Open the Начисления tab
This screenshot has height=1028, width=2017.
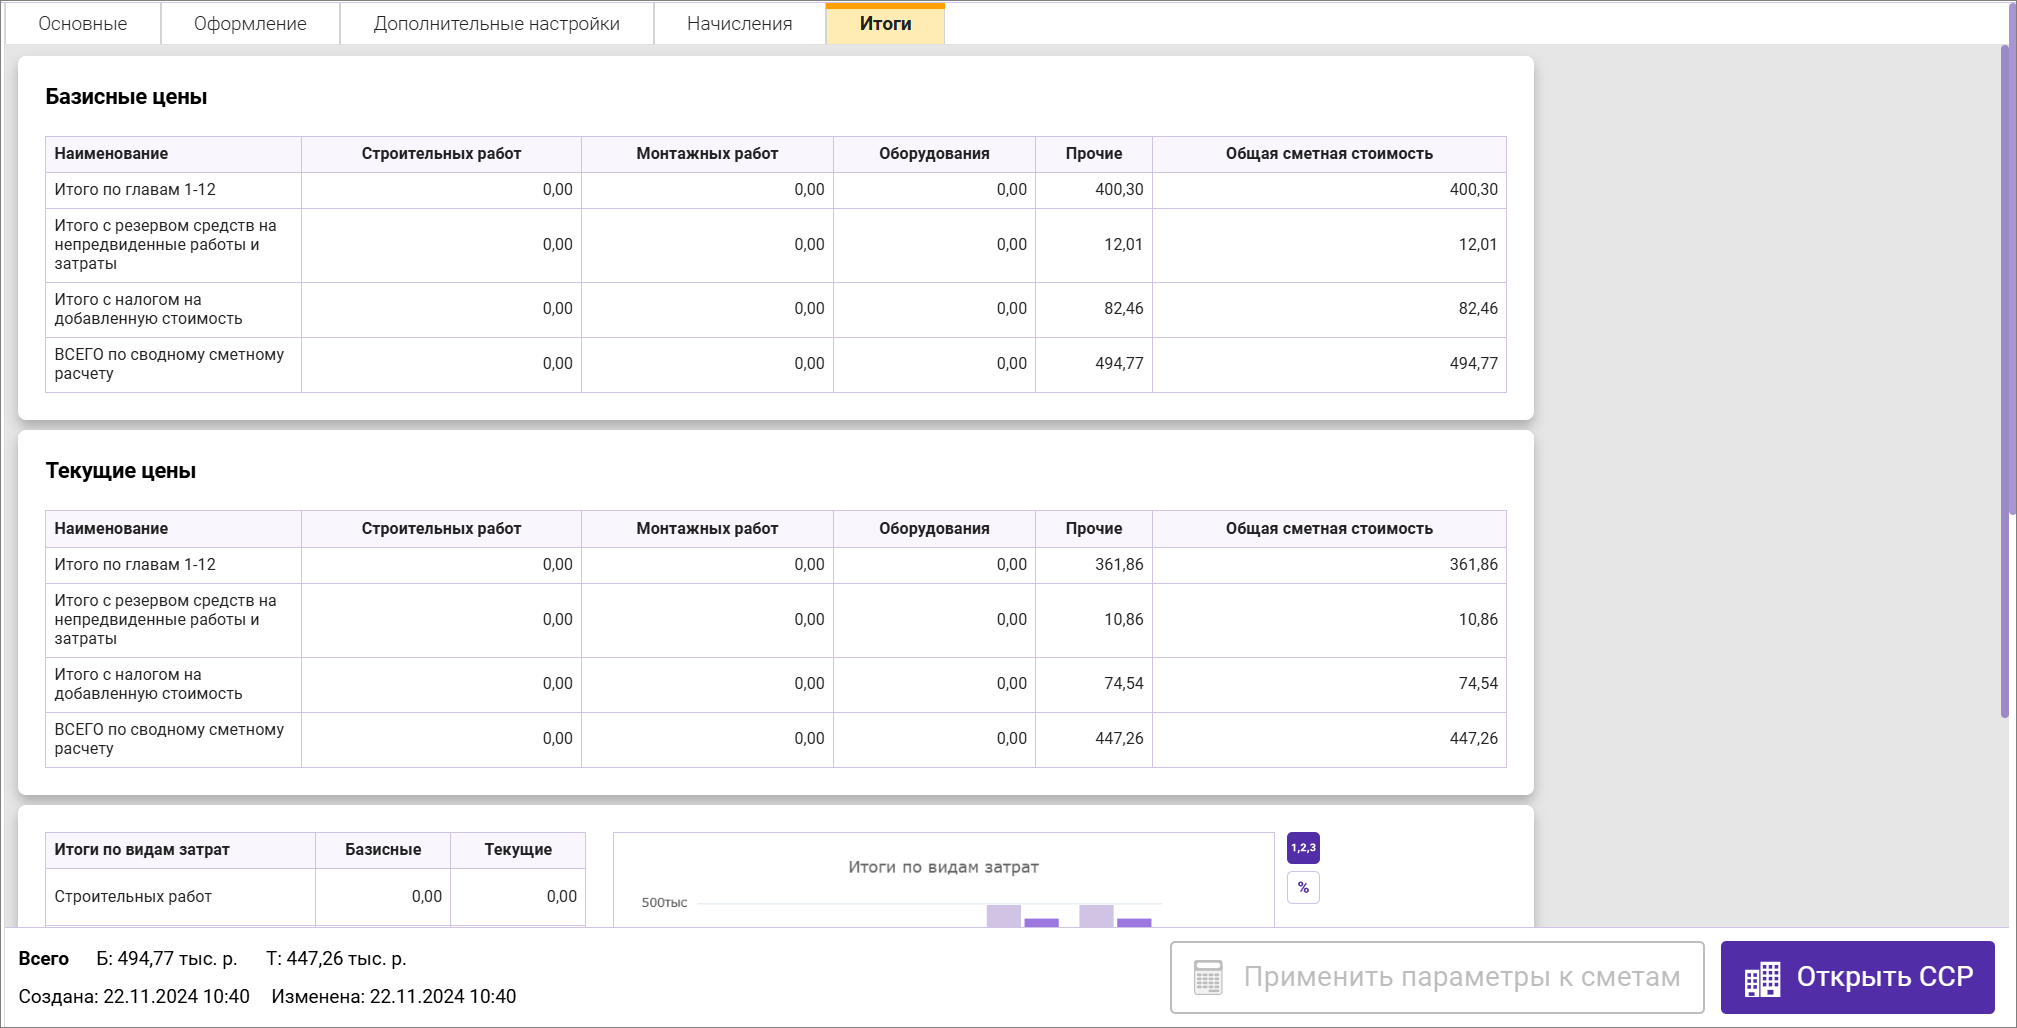[739, 24]
